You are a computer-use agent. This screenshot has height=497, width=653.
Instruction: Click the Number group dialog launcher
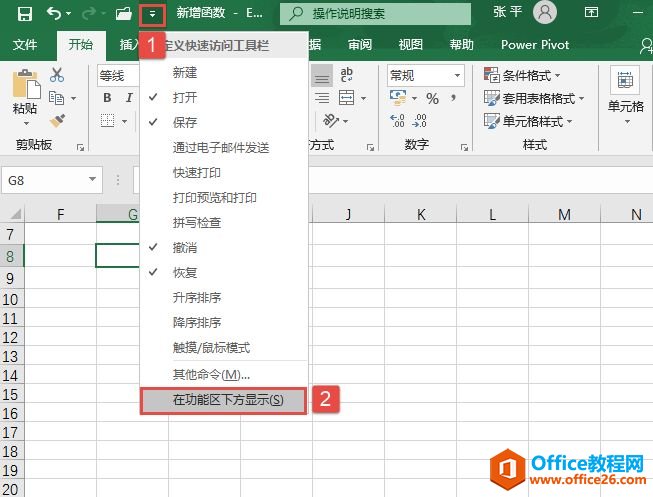click(464, 147)
